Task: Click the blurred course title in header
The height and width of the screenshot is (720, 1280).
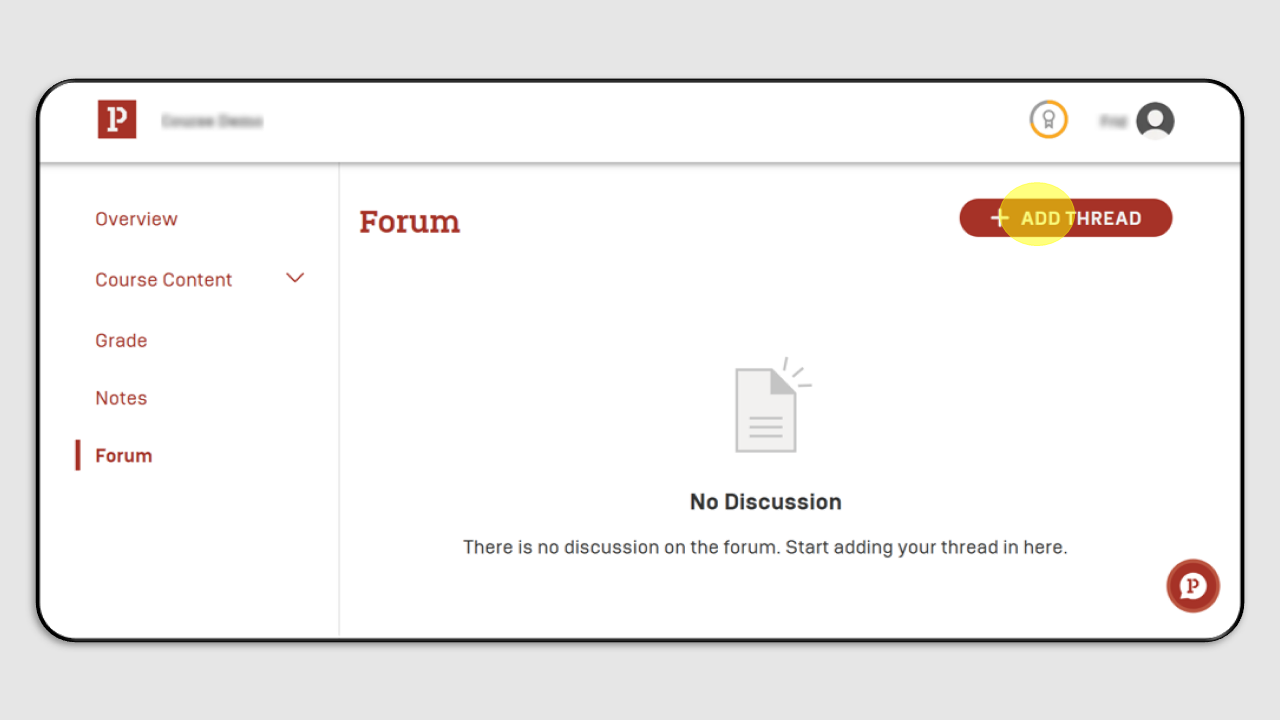Action: pos(212,121)
